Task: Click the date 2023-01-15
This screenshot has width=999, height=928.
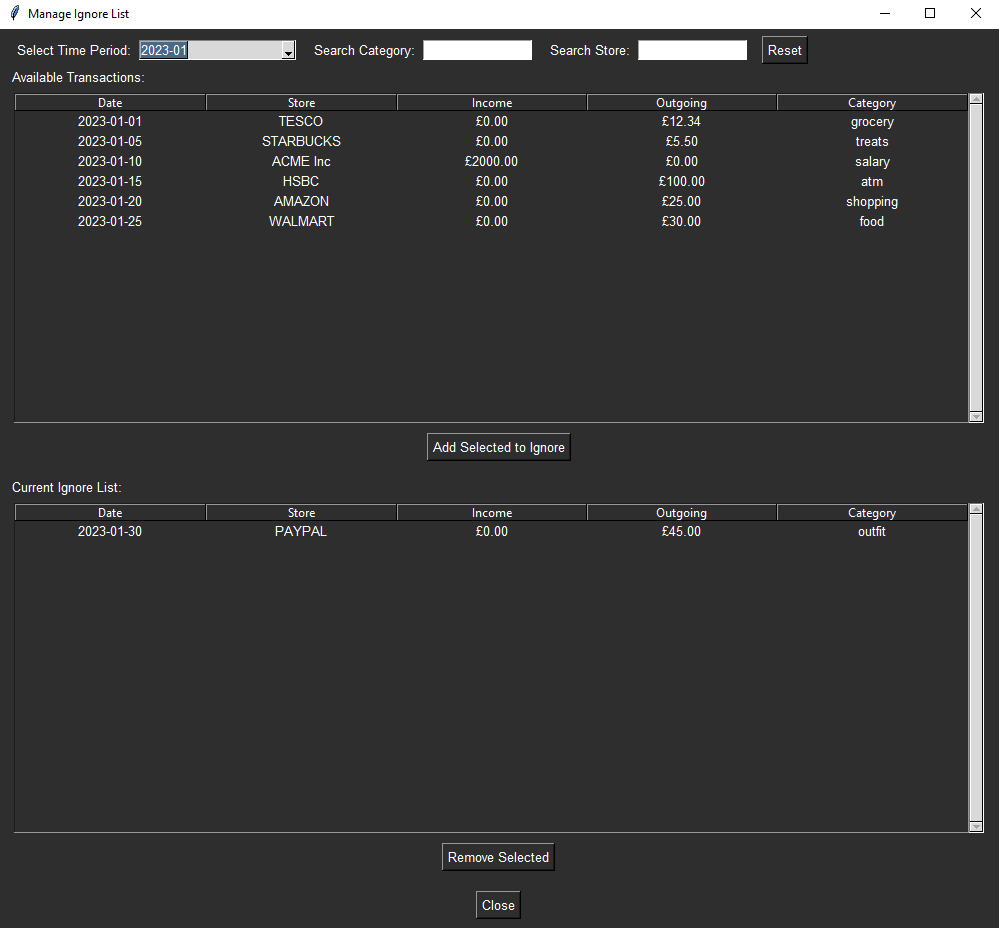Action: (110, 182)
